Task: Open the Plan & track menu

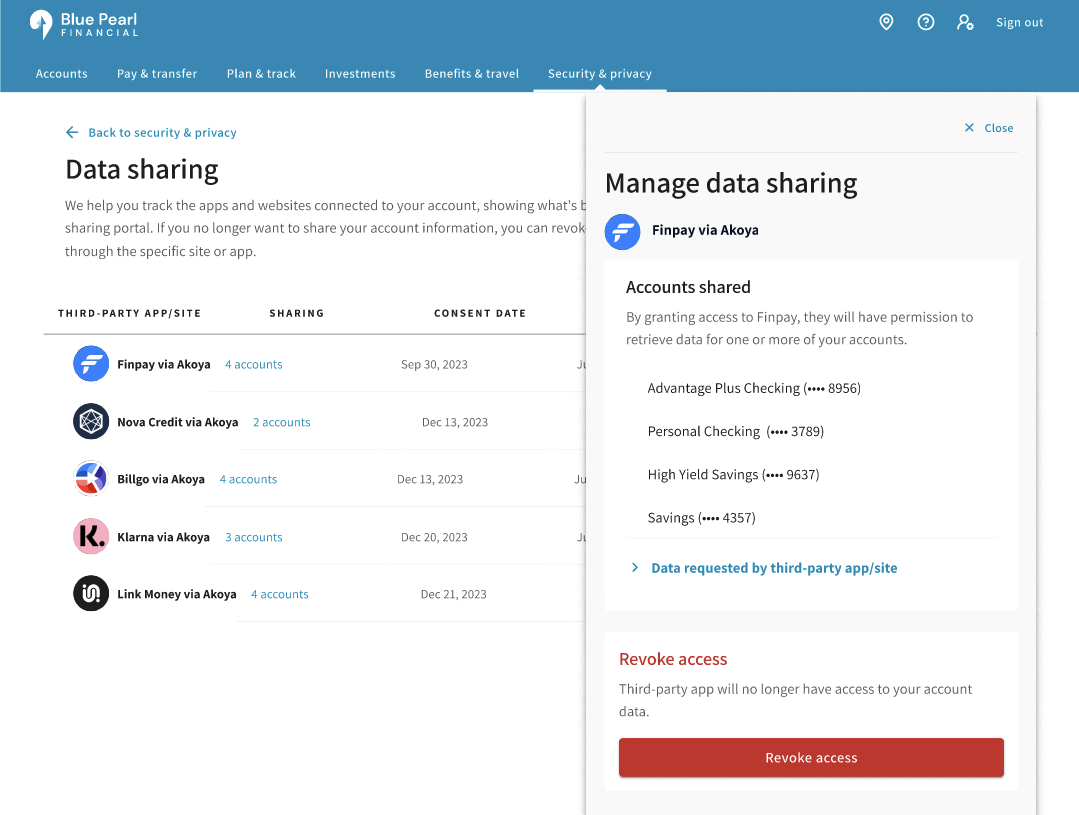Action: pos(261,74)
